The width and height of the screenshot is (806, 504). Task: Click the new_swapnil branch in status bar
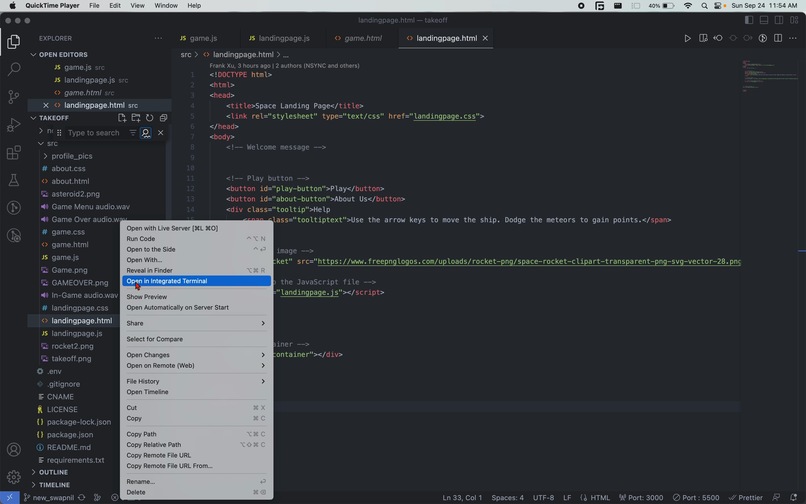[49, 497]
